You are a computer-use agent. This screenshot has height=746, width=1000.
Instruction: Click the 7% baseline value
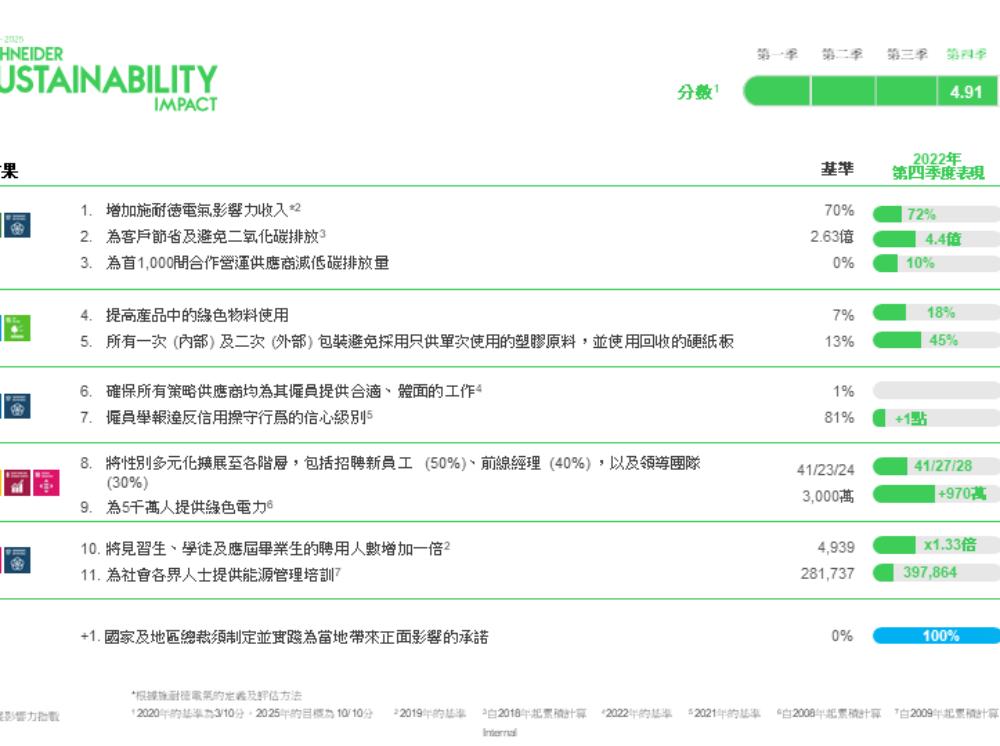[843, 315]
